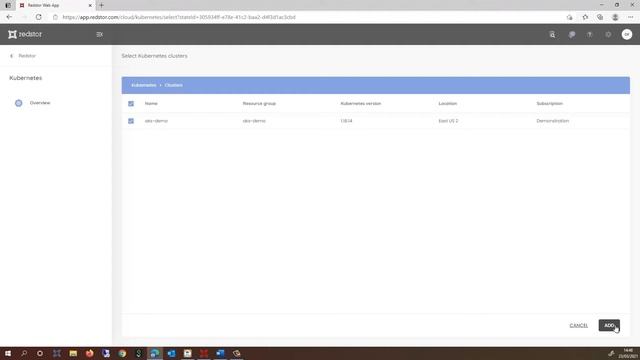Click the Location column header
Viewport: 640px width, 360px height.
(x=448, y=104)
